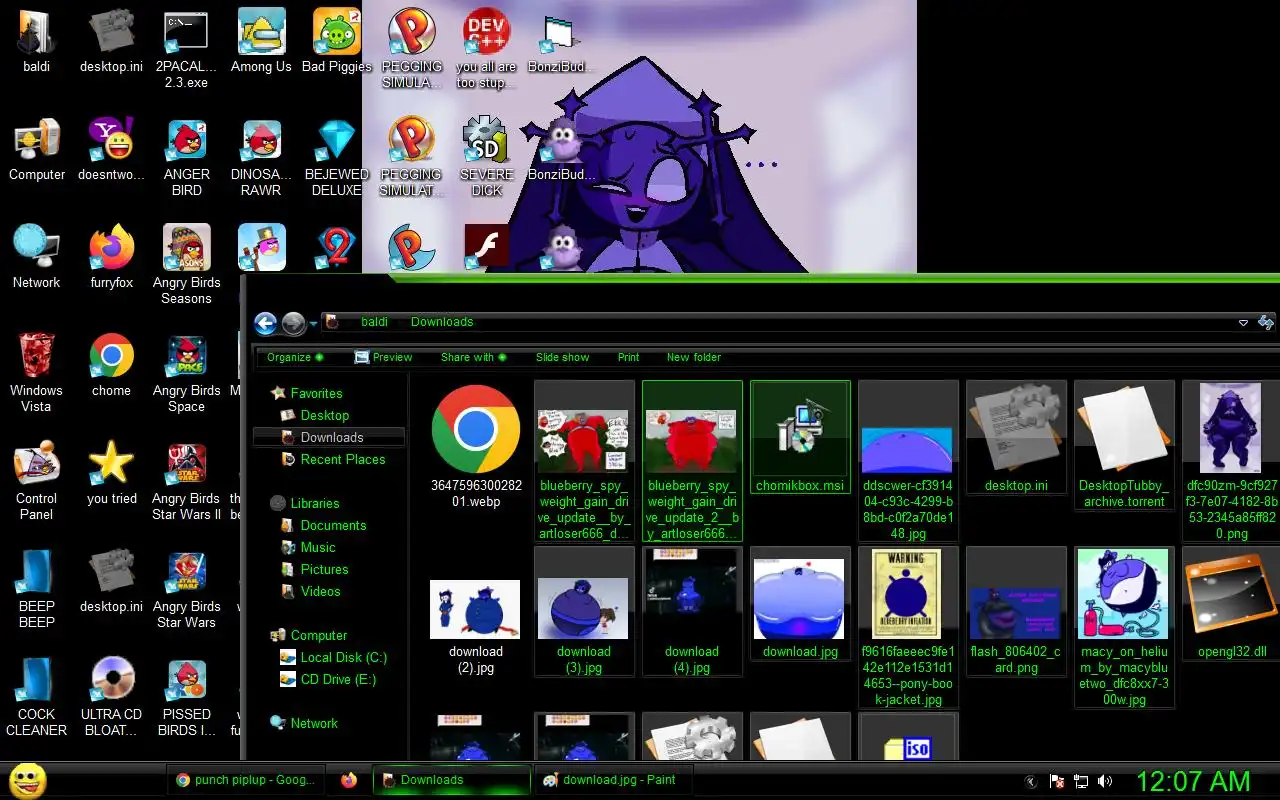
Task: Open the volume speaker tray icon
Action: 1105,781
